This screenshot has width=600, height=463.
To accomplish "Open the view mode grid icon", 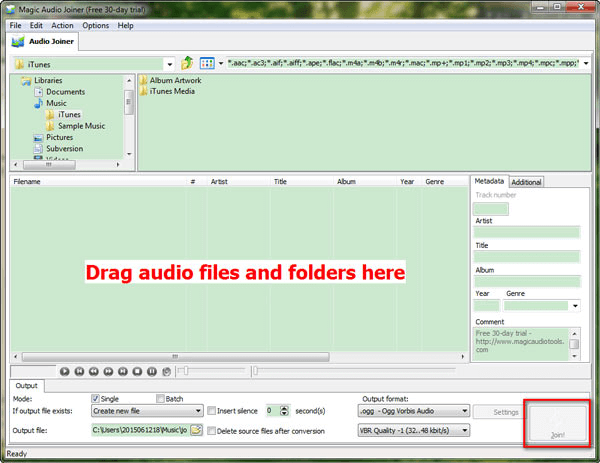I will coord(207,64).
